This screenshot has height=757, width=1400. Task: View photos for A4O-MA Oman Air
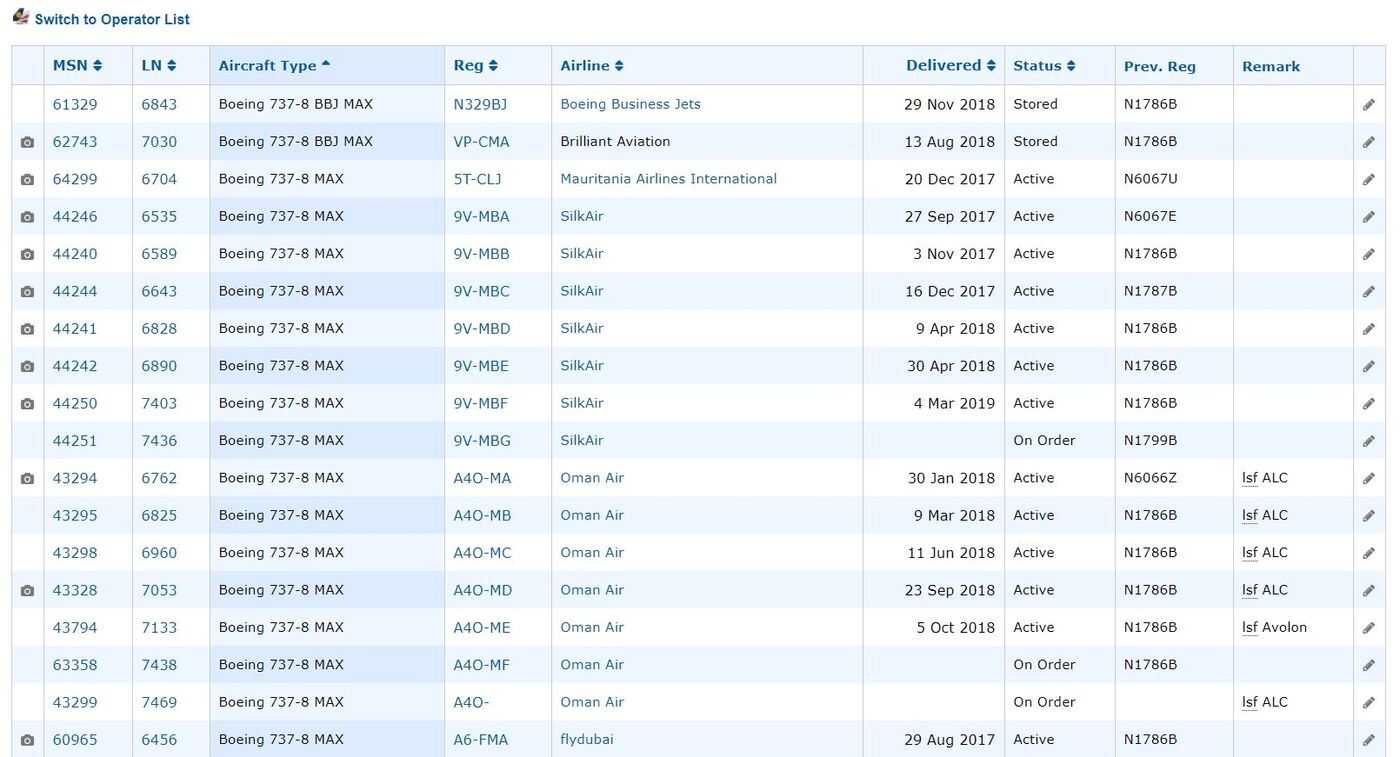(27, 479)
